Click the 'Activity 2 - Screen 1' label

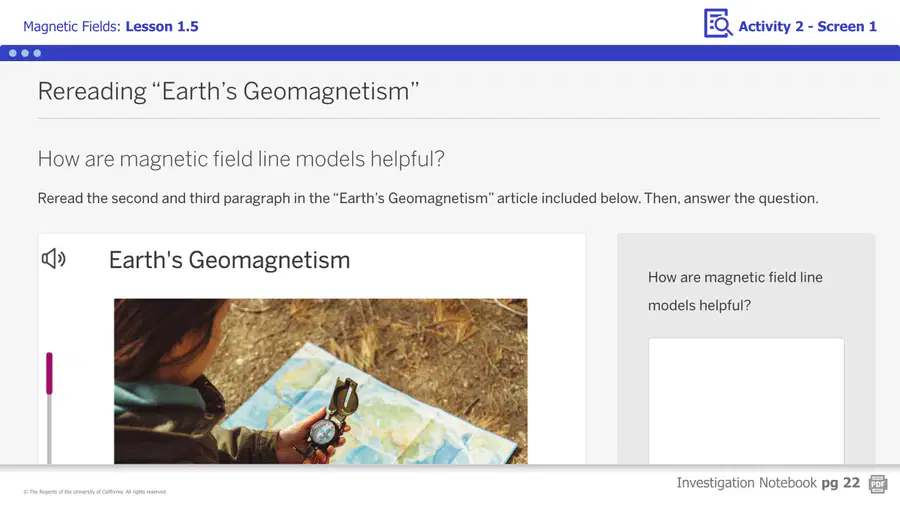coord(807,26)
